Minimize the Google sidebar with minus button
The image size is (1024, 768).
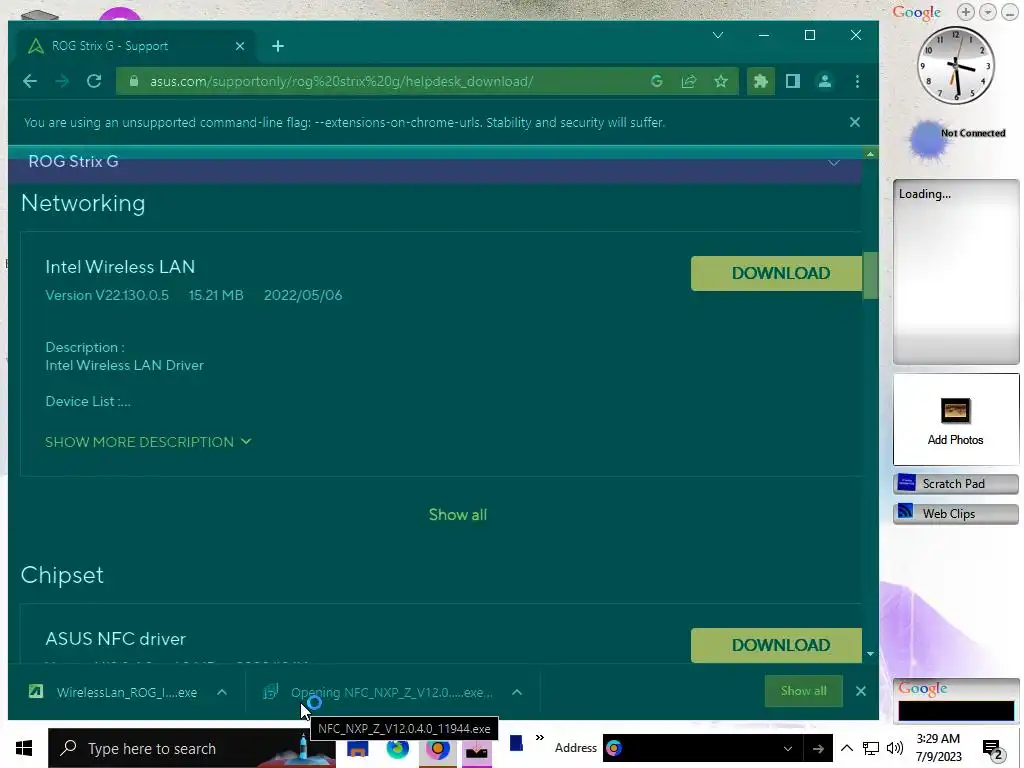1010,12
